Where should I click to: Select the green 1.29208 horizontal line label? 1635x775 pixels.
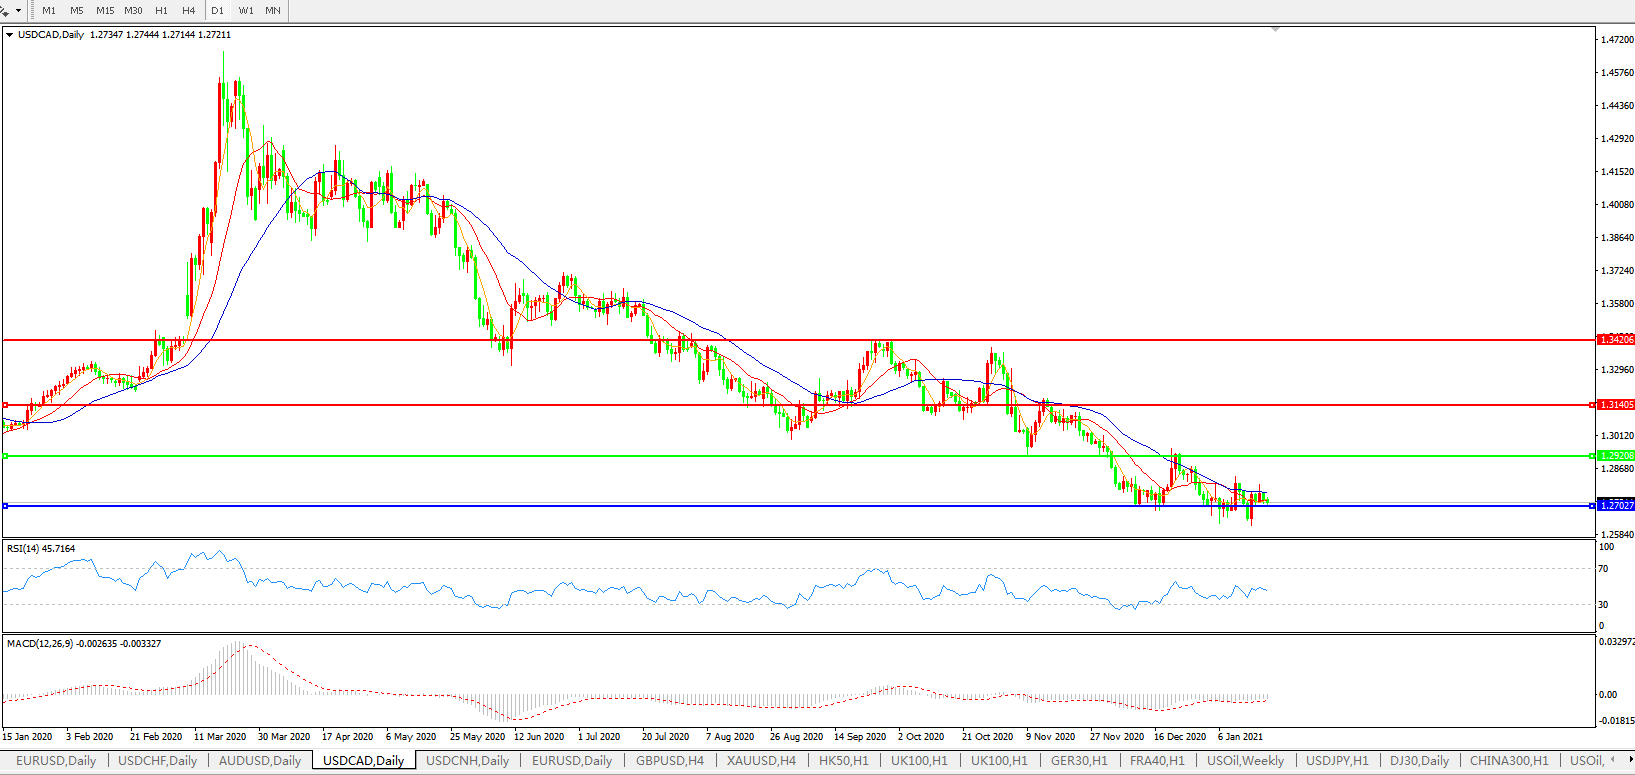click(1616, 456)
